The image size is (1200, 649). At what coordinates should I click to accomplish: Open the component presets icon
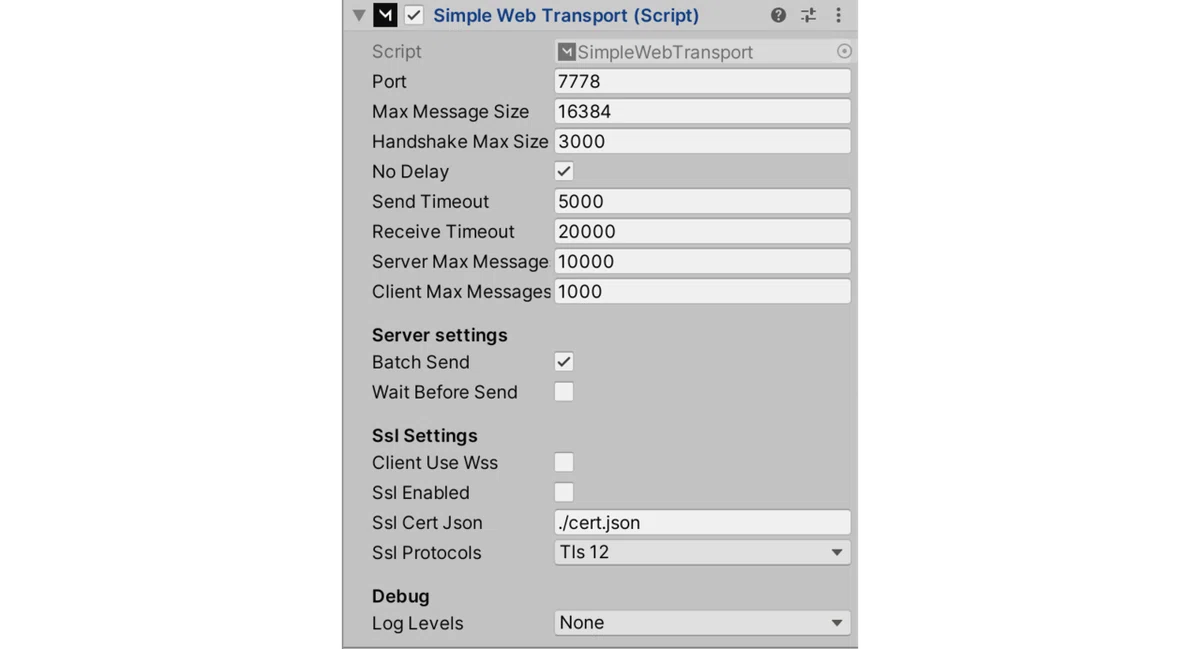[x=808, y=15]
